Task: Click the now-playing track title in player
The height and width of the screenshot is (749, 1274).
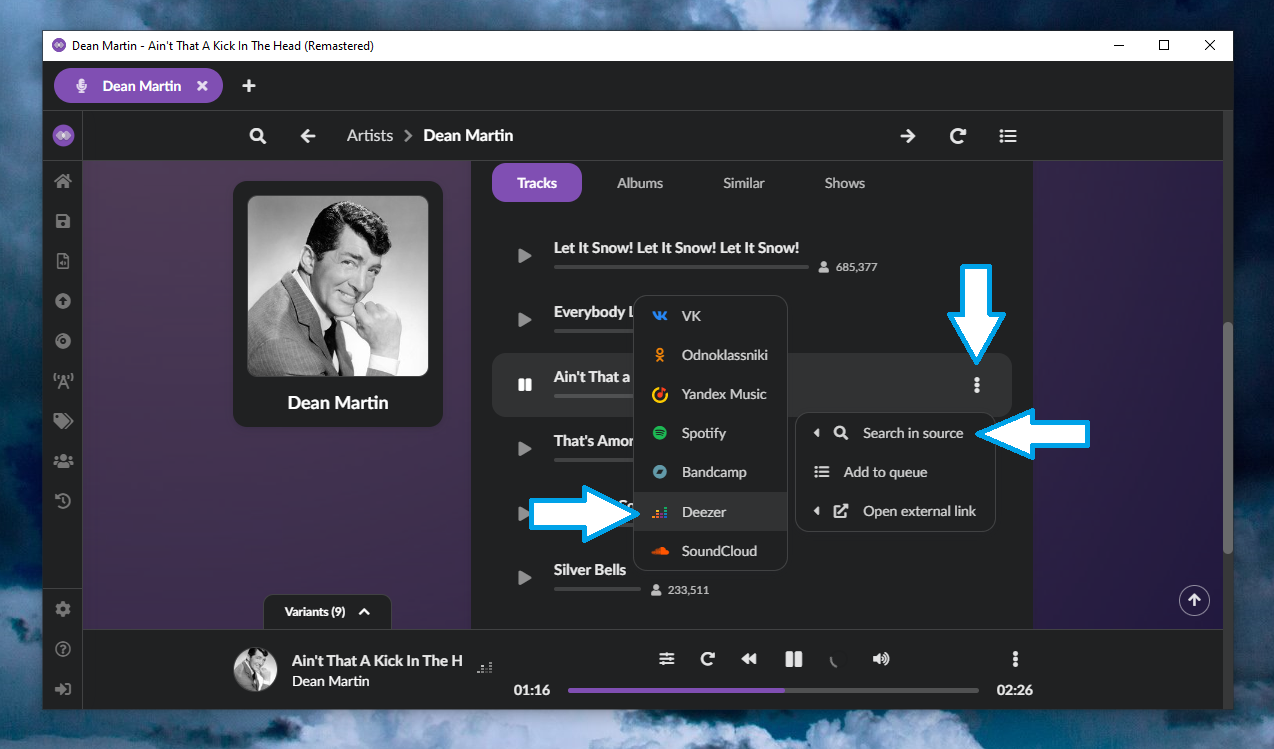Action: click(377, 661)
